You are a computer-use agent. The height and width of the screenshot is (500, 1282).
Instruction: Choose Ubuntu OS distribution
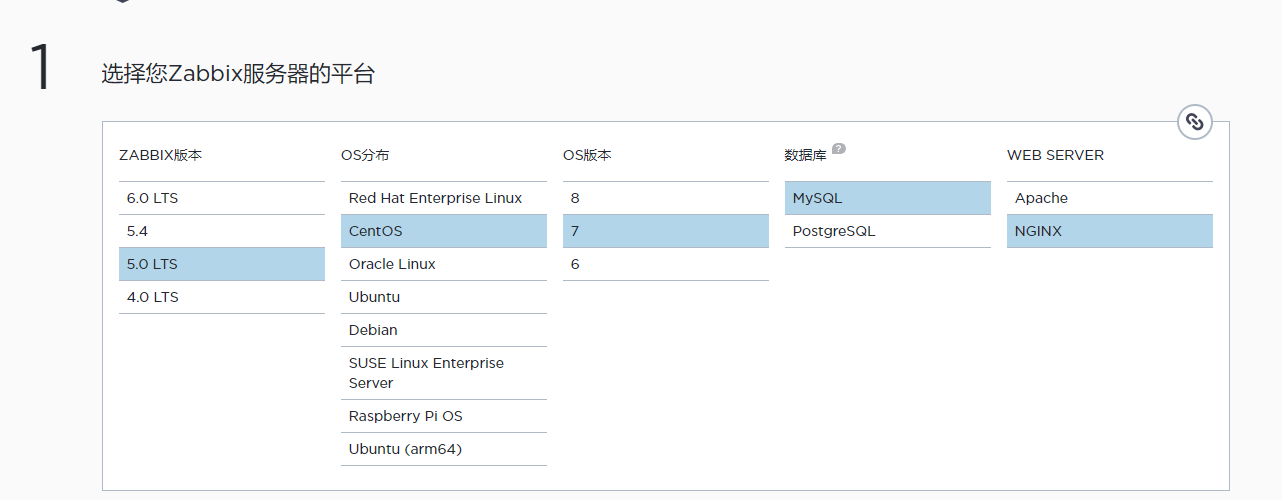click(x=444, y=297)
